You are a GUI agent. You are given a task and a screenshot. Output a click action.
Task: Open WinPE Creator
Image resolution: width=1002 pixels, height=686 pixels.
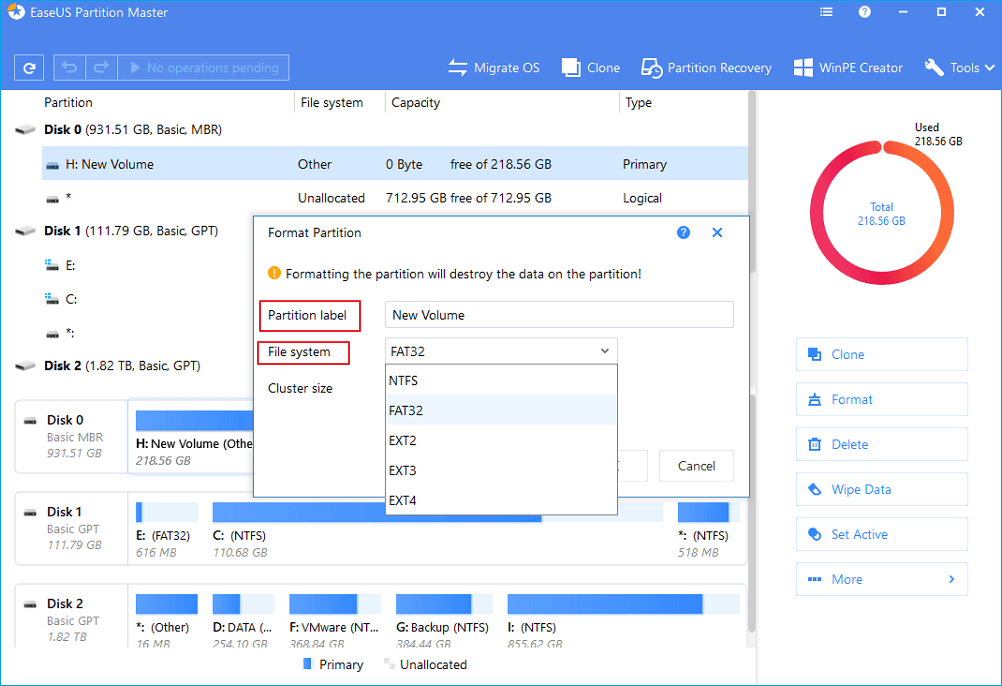[x=848, y=68]
